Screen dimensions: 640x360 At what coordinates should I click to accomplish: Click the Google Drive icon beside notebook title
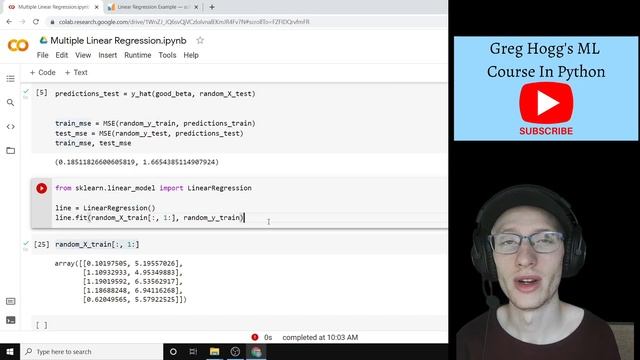43,40
